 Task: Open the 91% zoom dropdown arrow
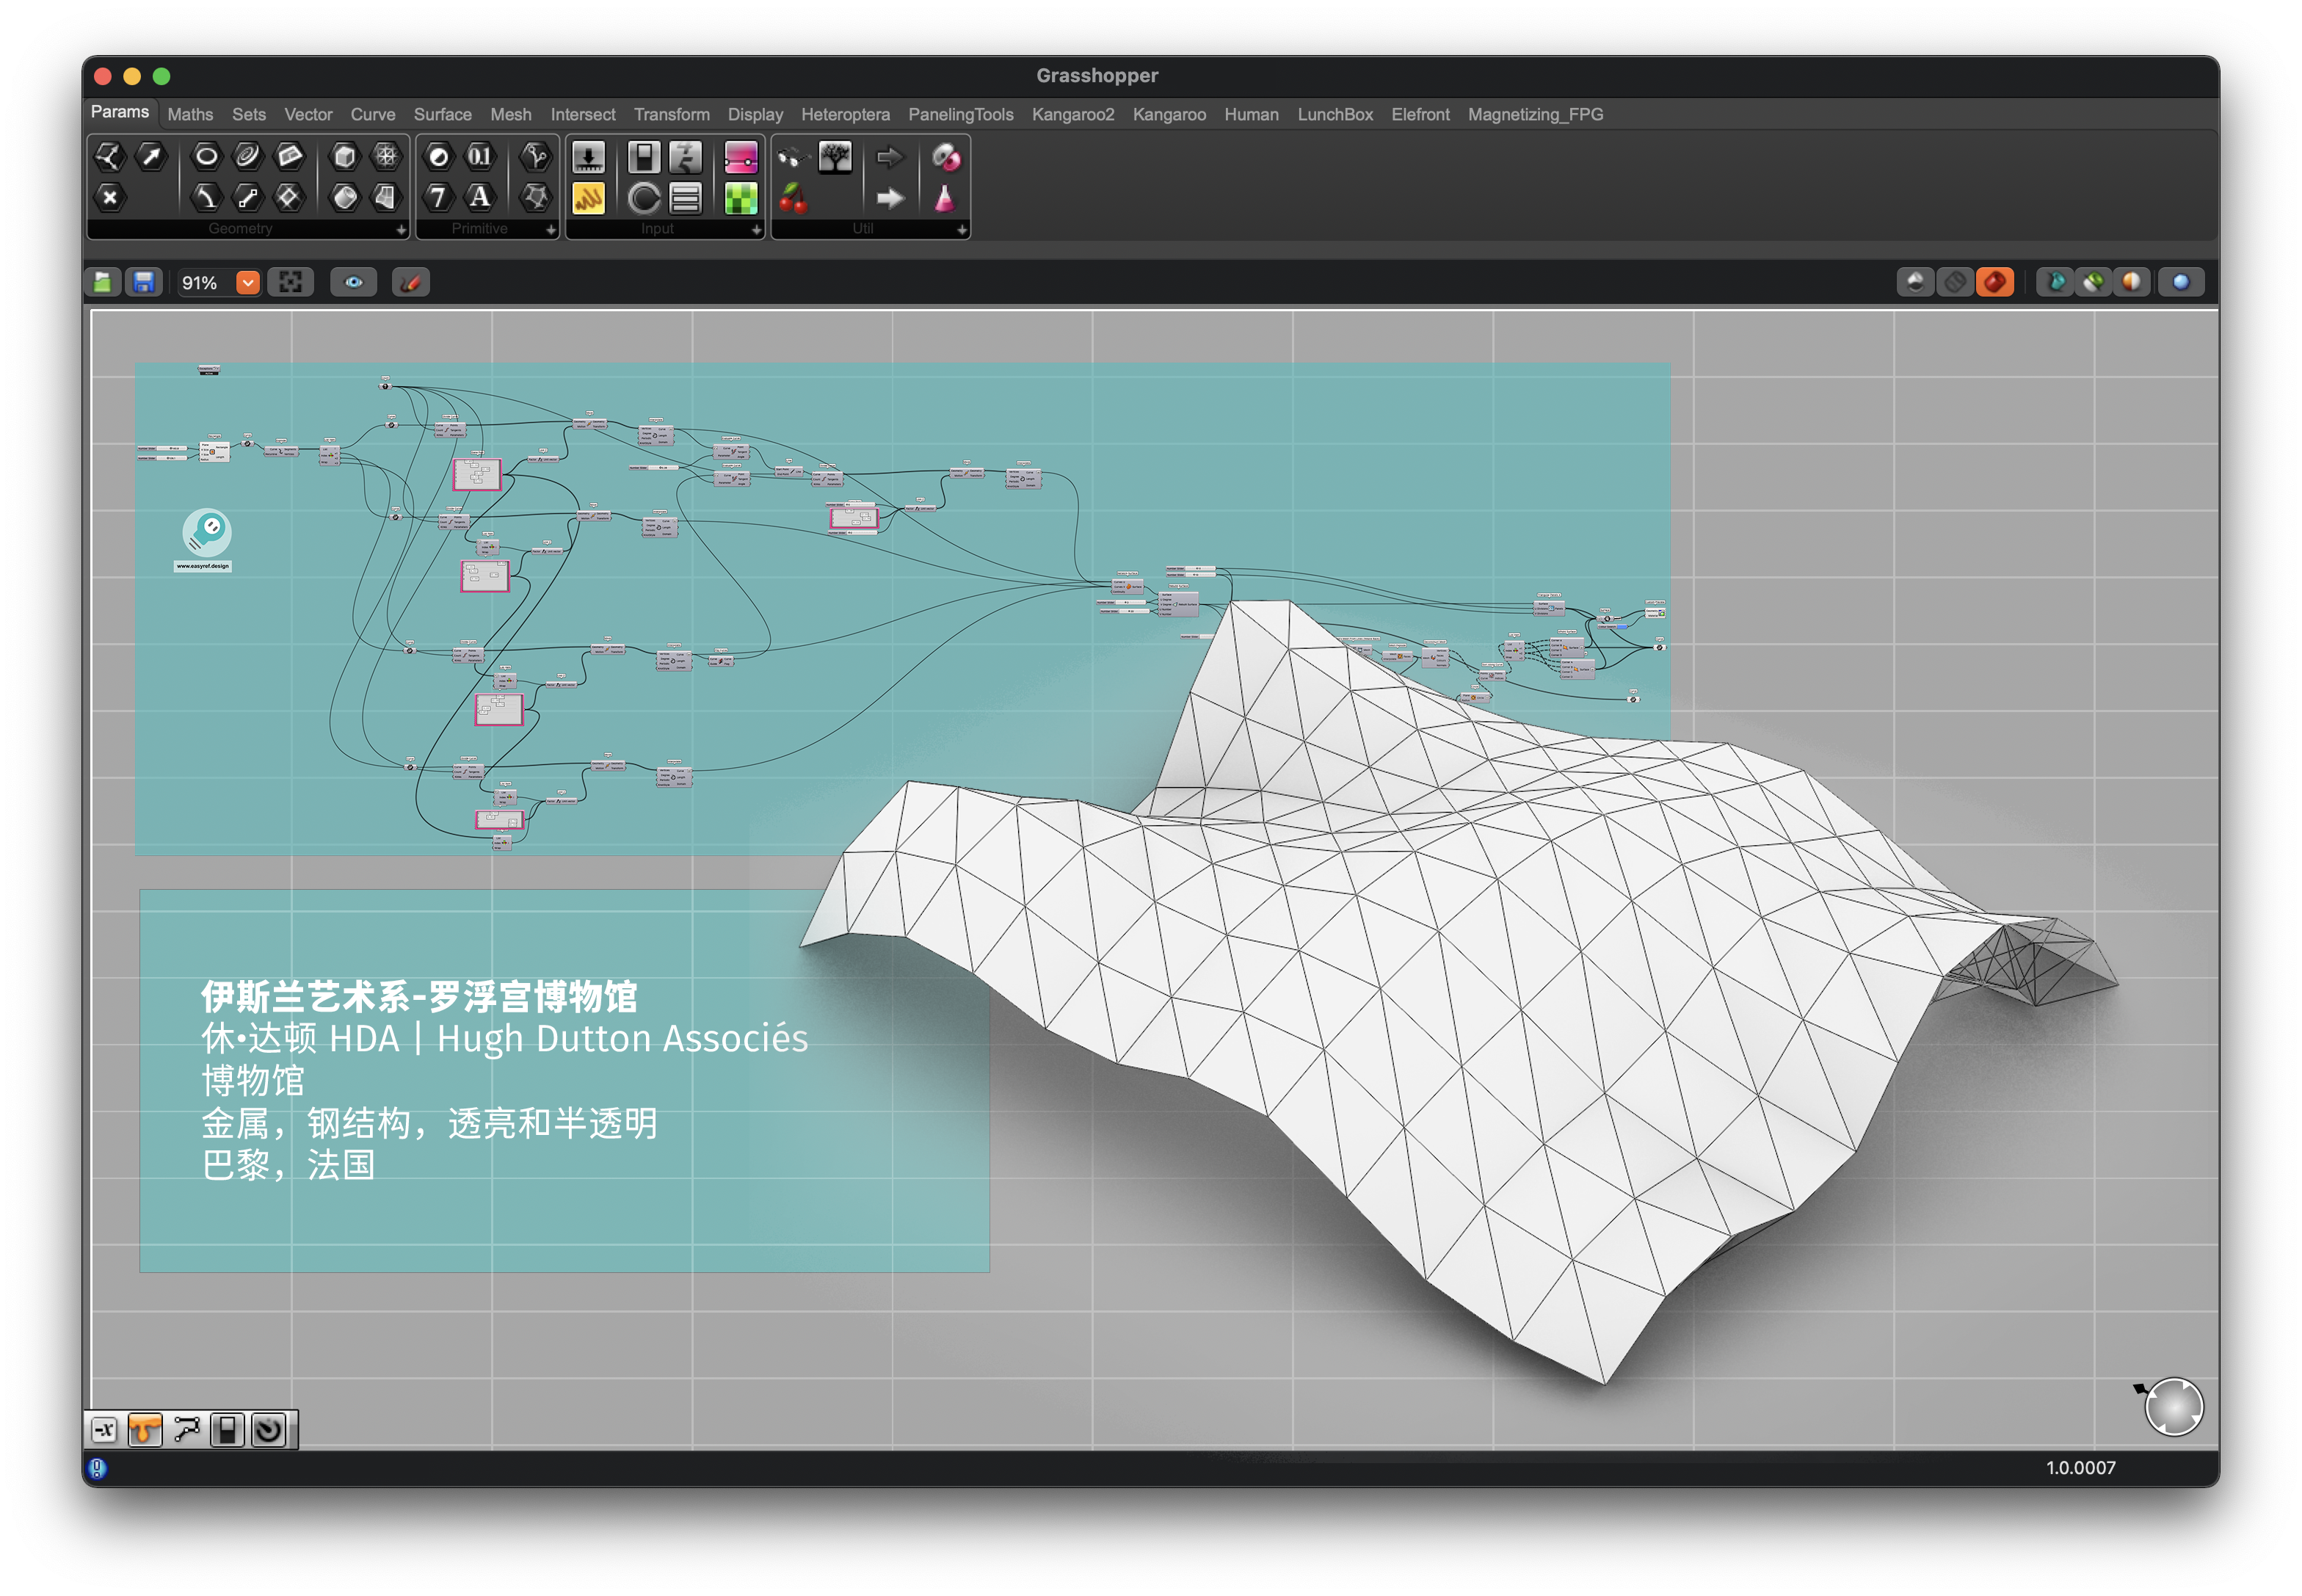pos(248,283)
